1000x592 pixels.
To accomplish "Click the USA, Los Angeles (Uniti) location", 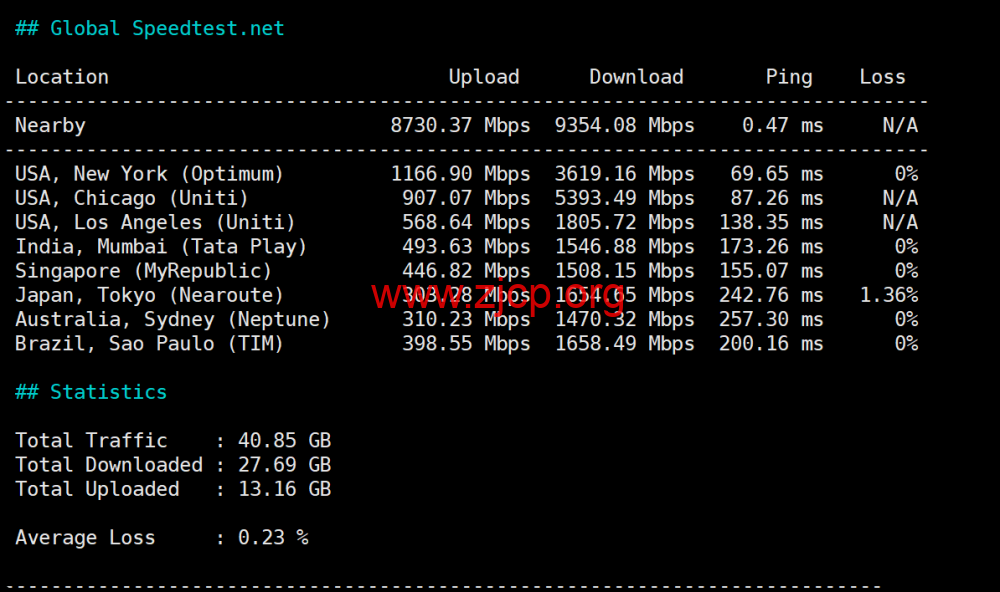I will click(x=155, y=222).
